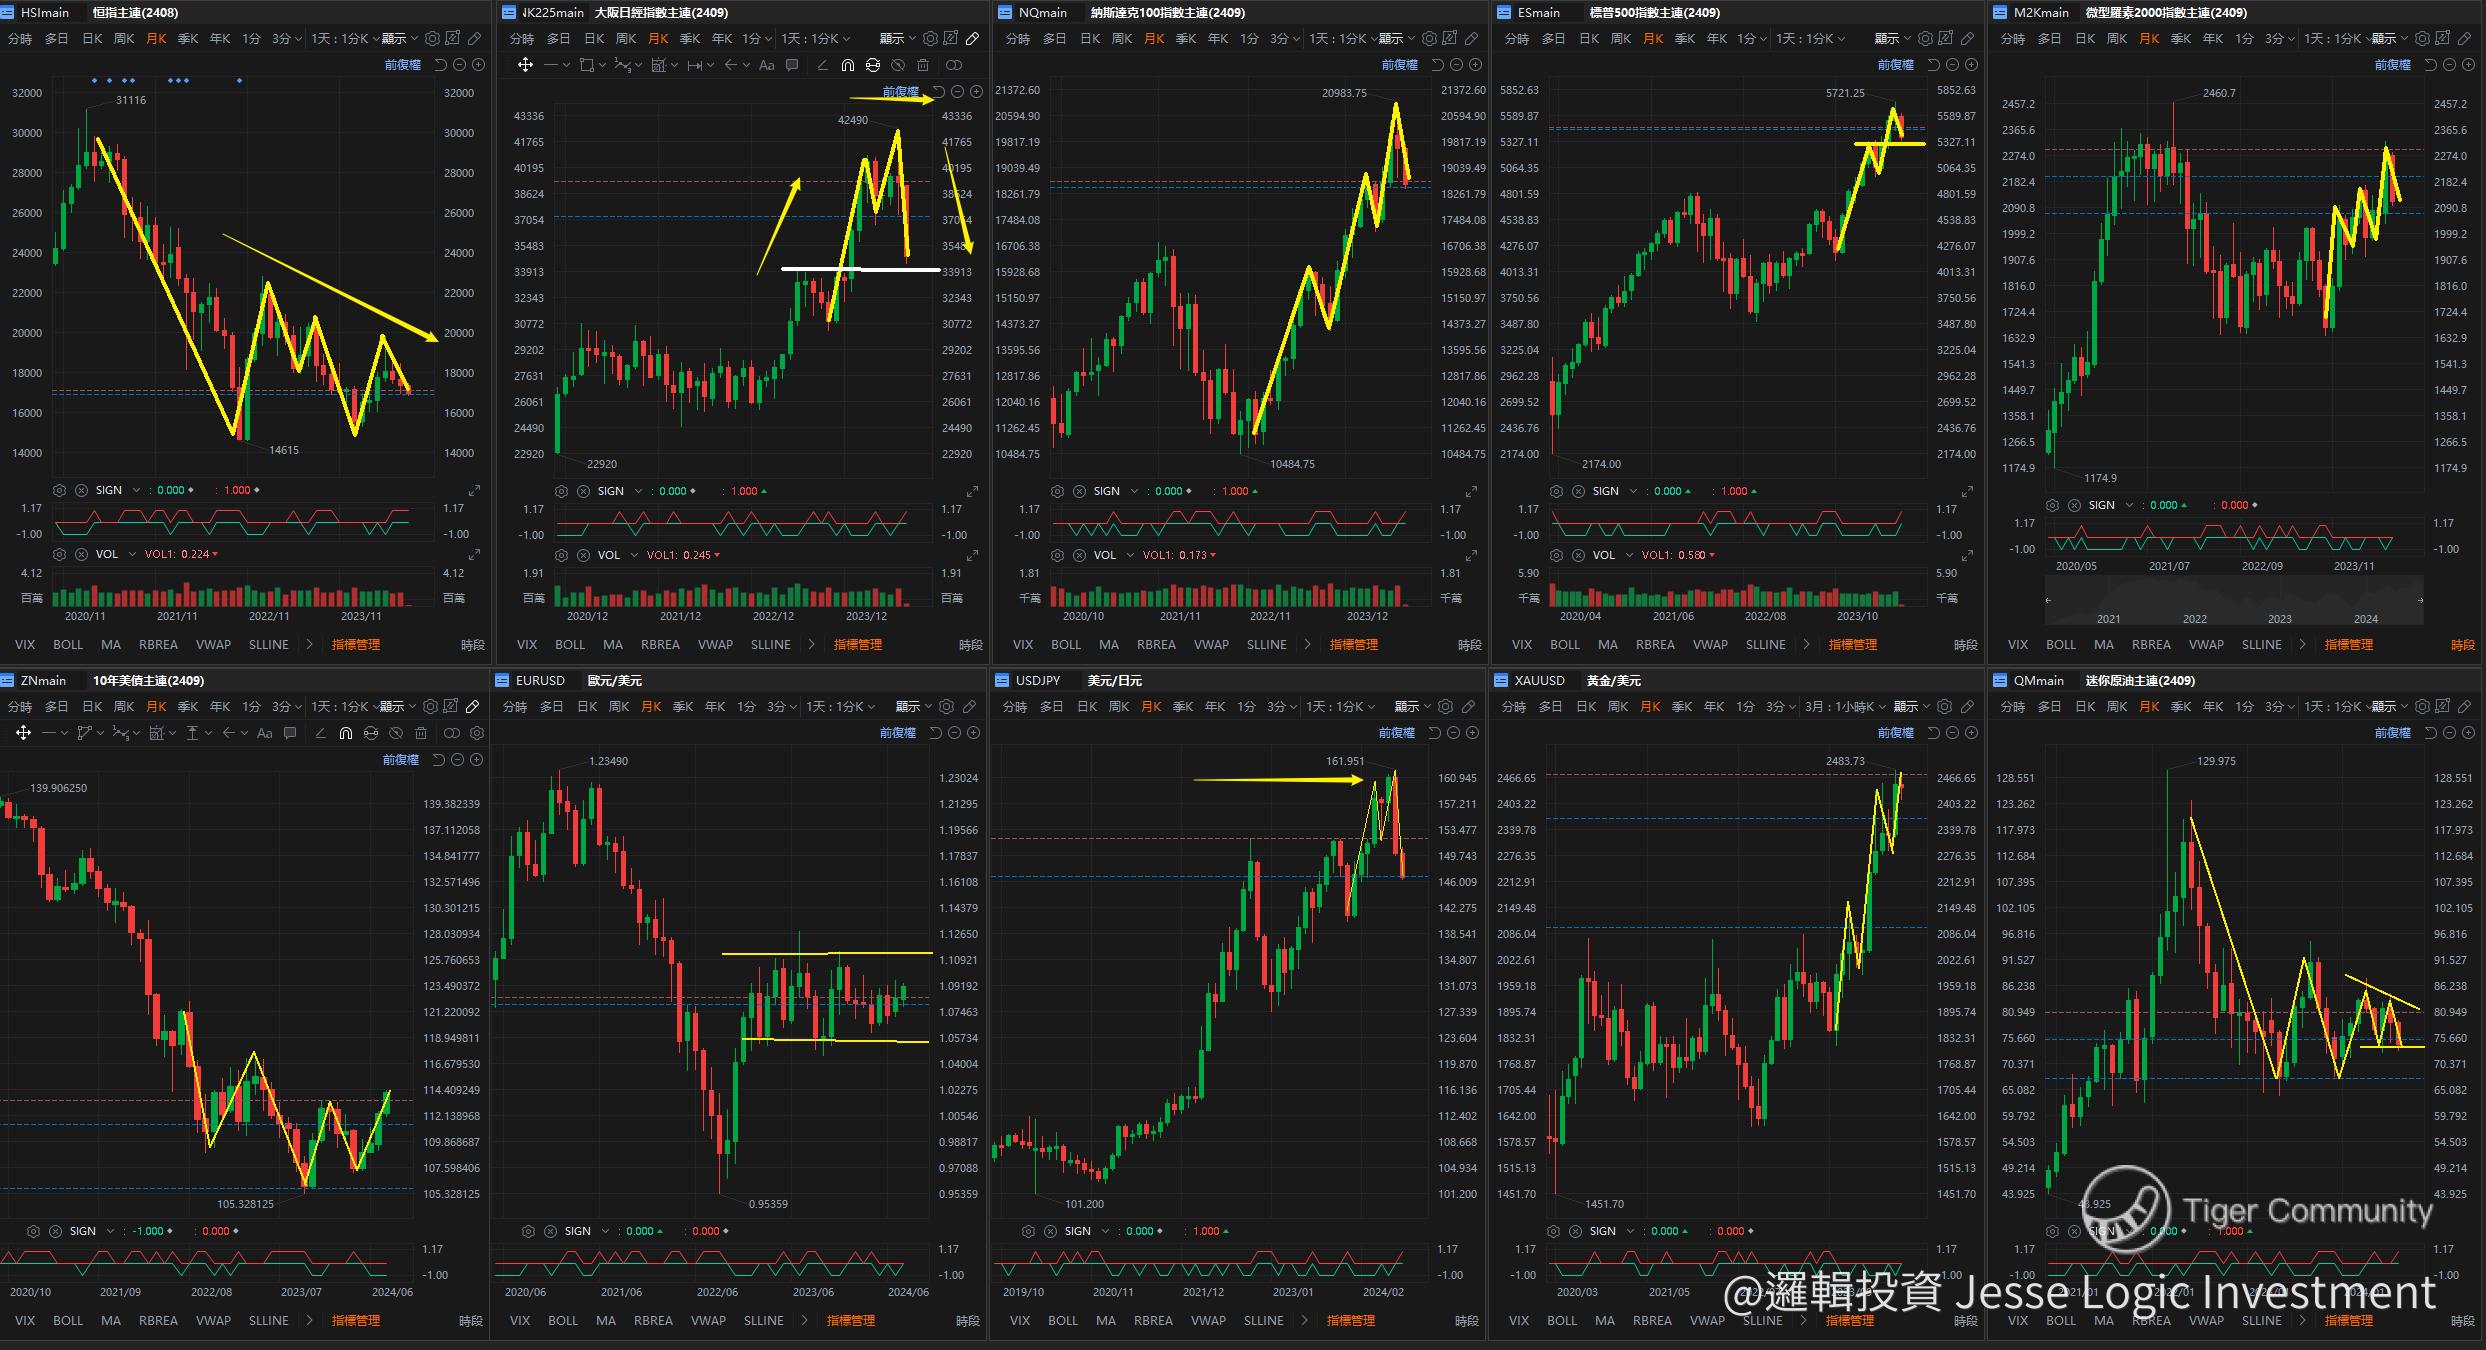Open the 顯示 dropdown in the ESmain panel
Image resolution: width=2486 pixels, height=1350 pixels.
coord(1892,39)
